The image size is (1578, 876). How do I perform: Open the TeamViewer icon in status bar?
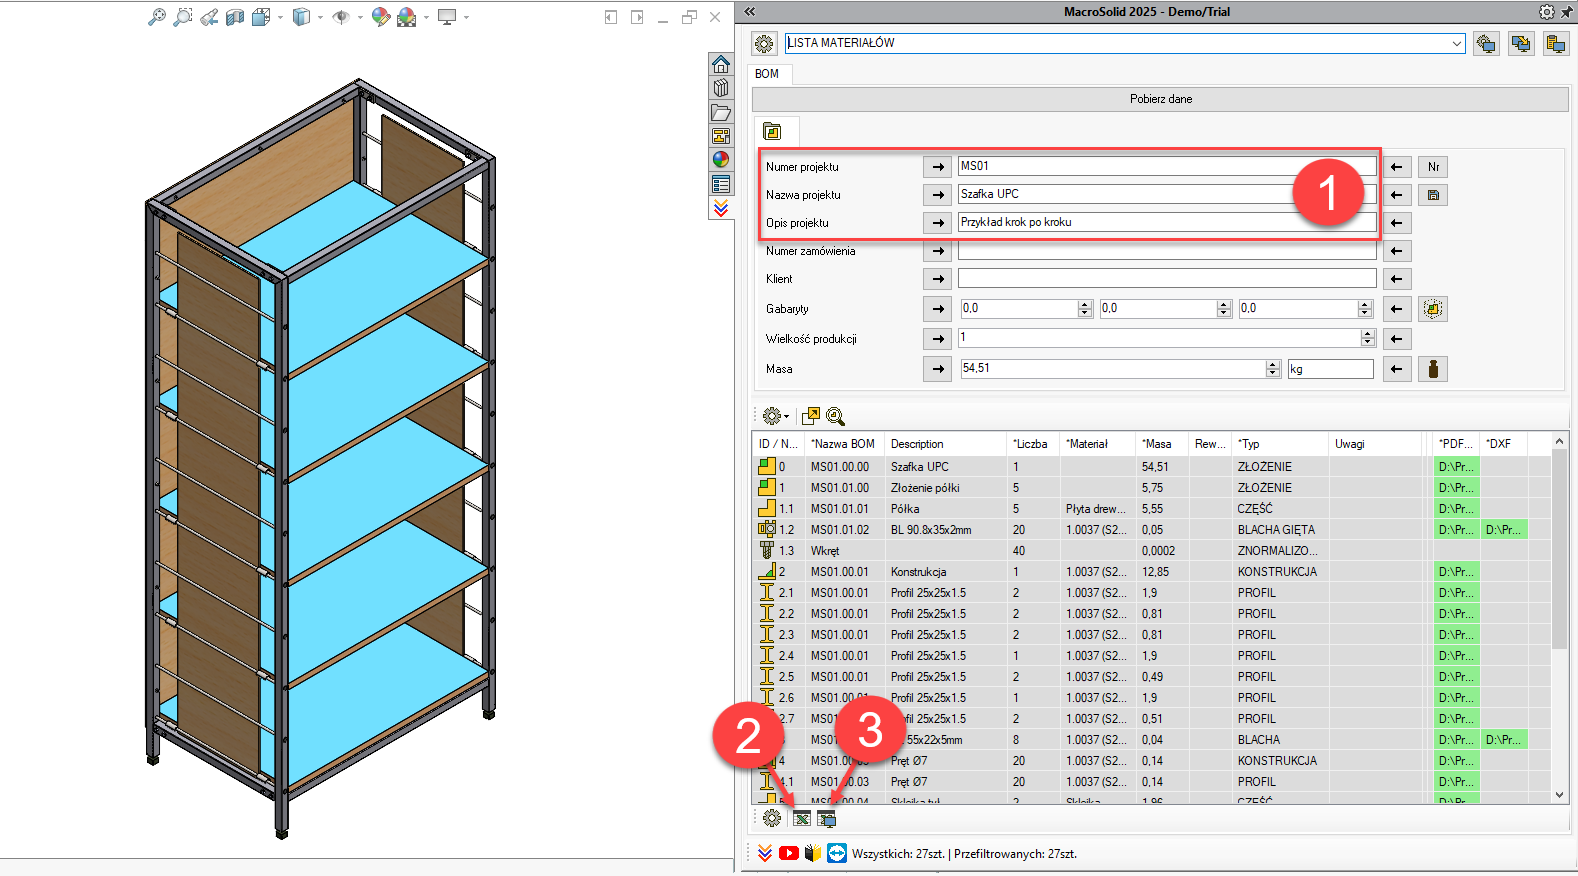point(837,853)
